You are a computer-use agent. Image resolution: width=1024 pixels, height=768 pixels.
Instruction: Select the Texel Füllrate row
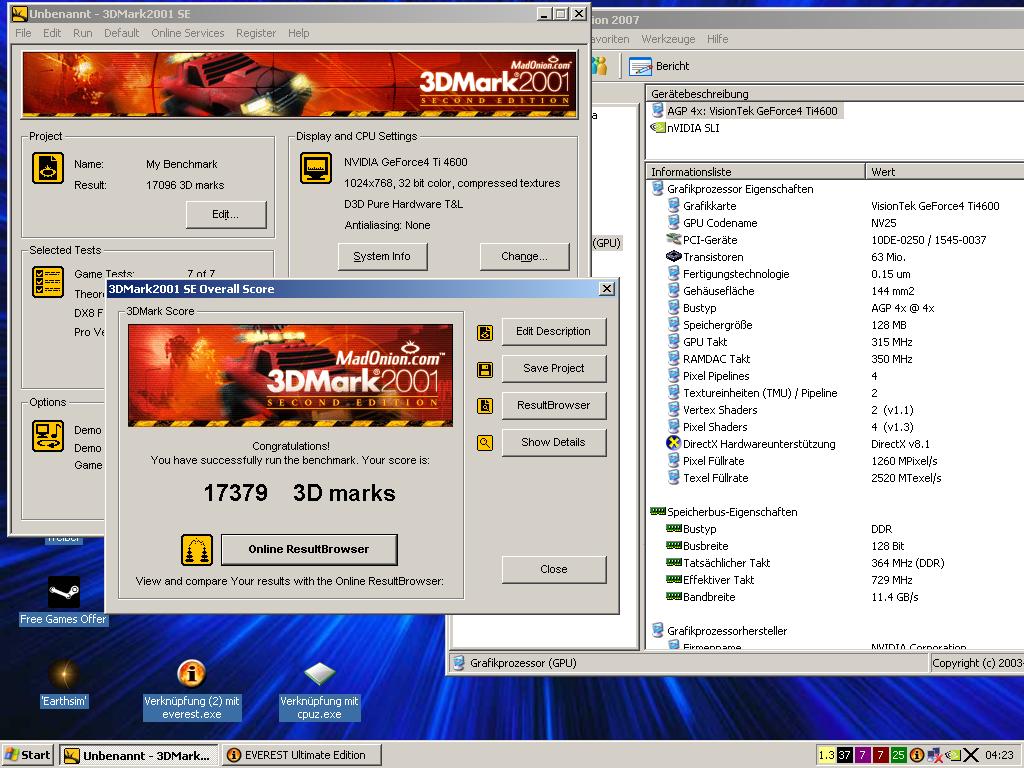[x=845, y=477]
